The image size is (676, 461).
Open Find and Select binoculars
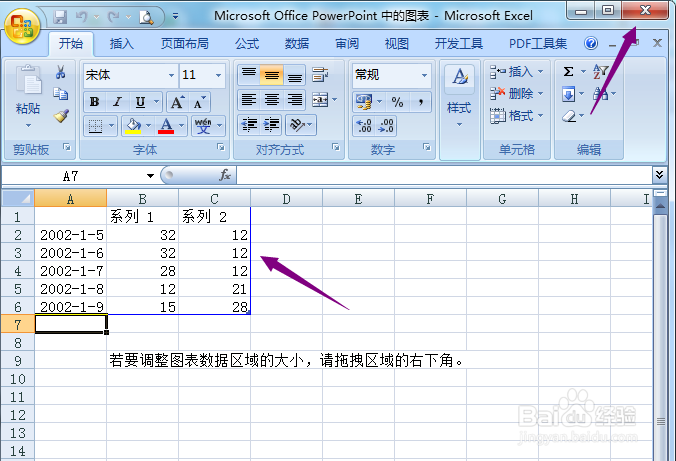click(601, 94)
